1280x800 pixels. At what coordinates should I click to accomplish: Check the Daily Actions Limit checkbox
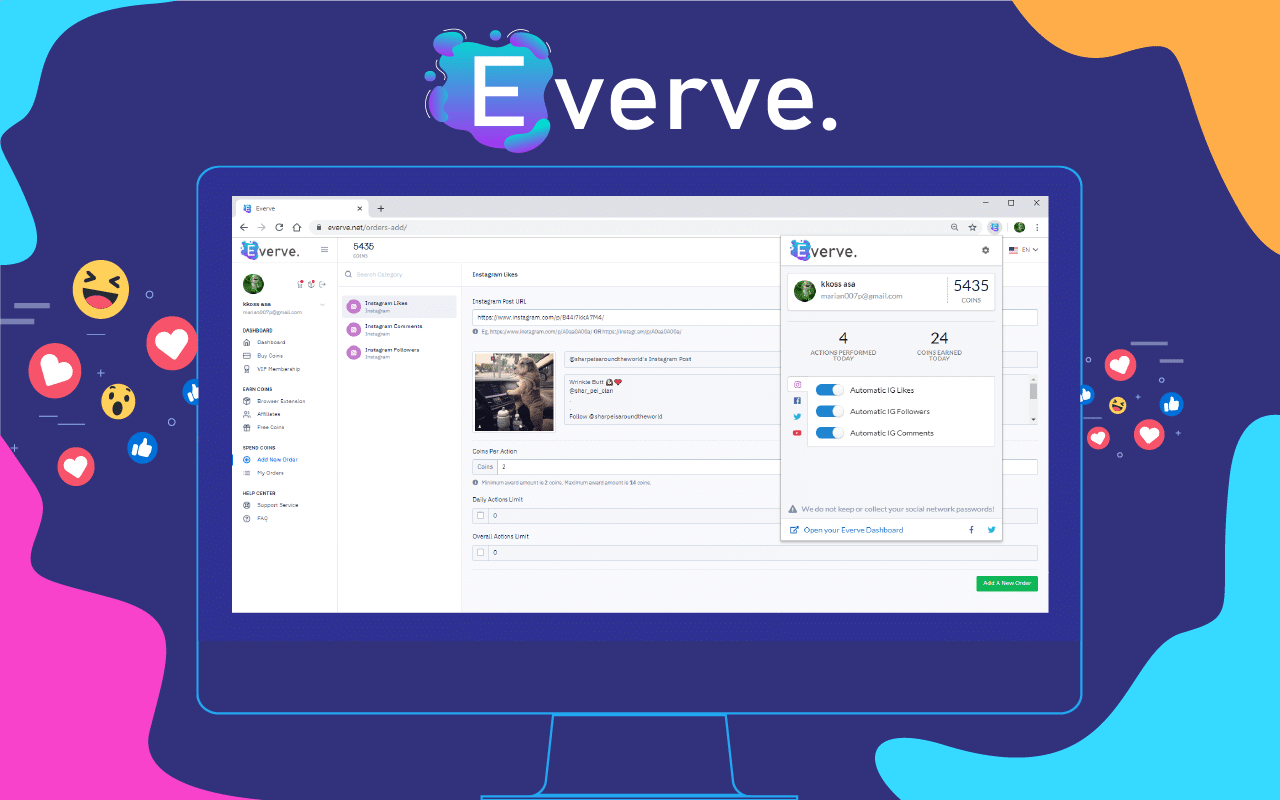[480, 516]
